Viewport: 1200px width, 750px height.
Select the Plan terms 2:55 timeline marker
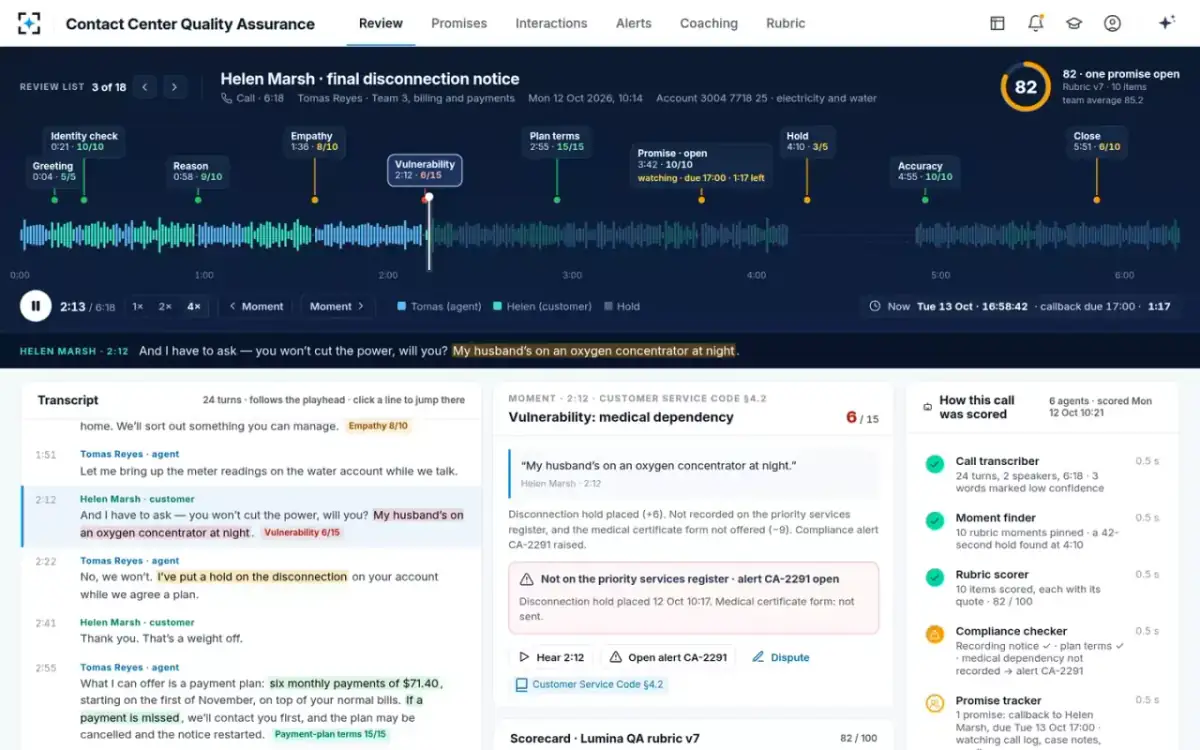pos(556,142)
